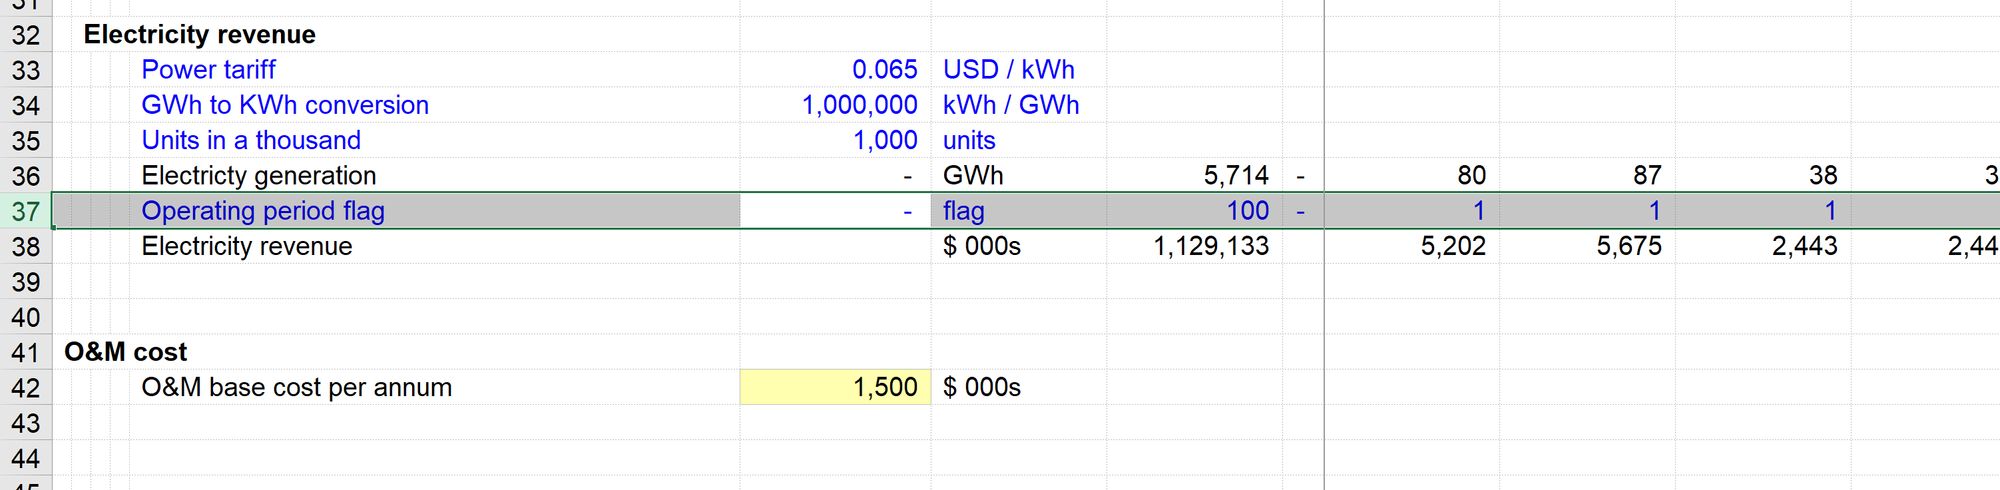Select the highlighted row header 37

(26, 211)
